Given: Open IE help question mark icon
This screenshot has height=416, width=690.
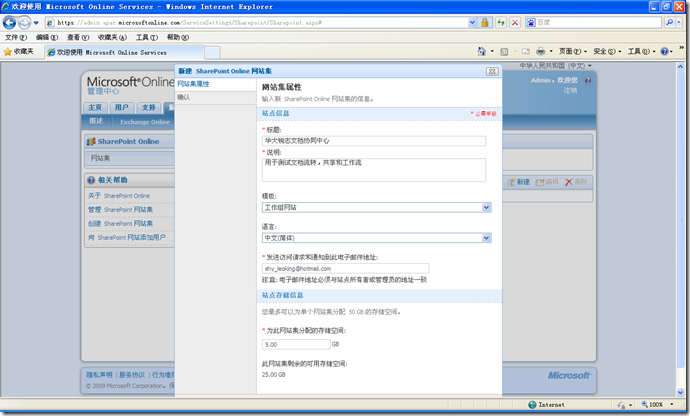Looking at the screenshot, I should coord(664,52).
